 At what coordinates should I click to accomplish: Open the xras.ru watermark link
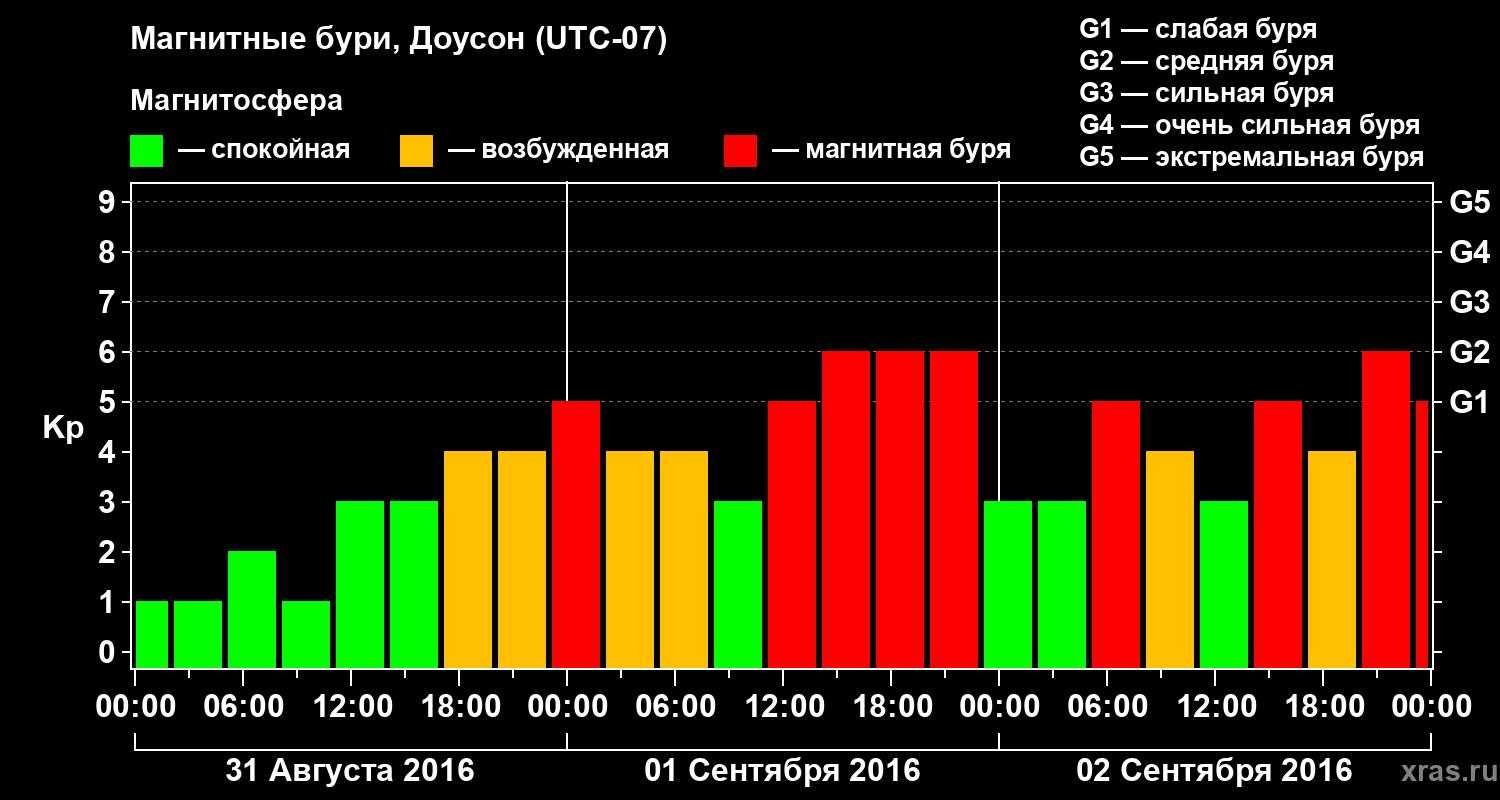[1444, 772]
